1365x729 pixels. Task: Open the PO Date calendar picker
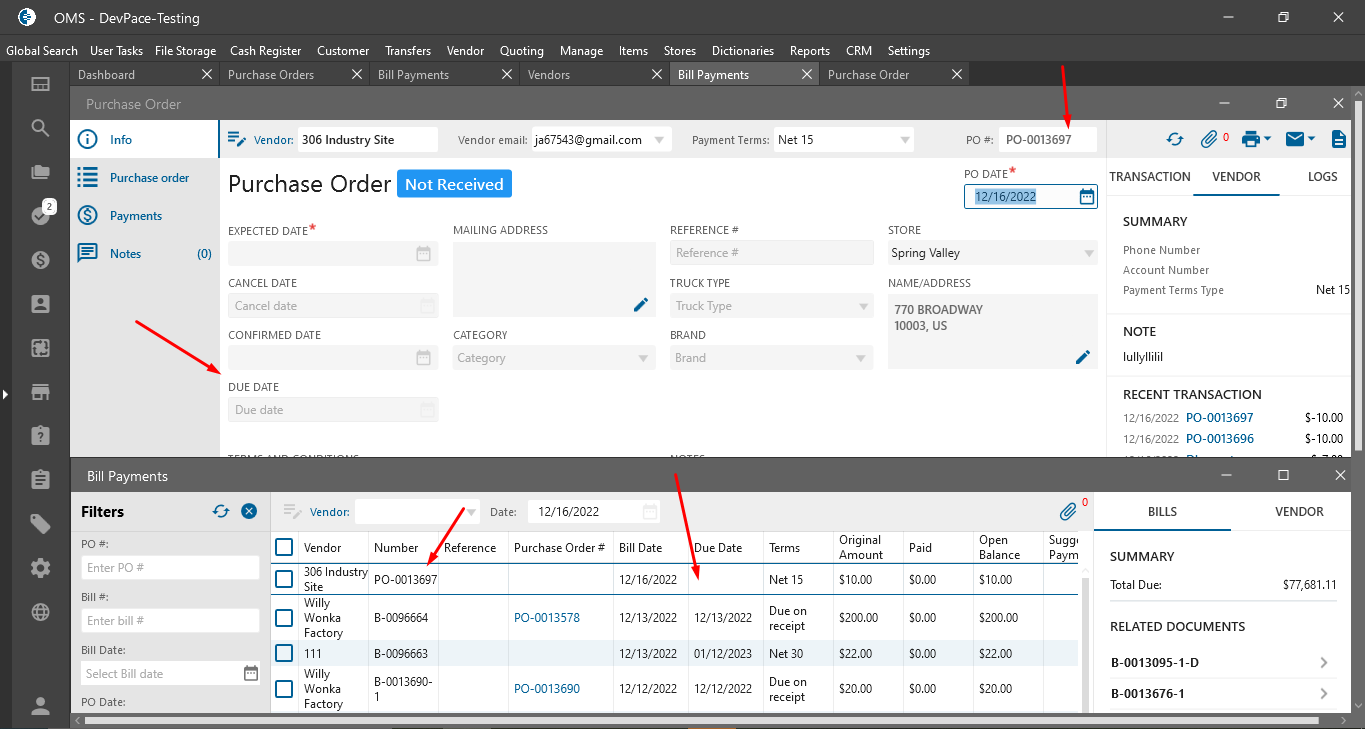(x=1087, y=197)
